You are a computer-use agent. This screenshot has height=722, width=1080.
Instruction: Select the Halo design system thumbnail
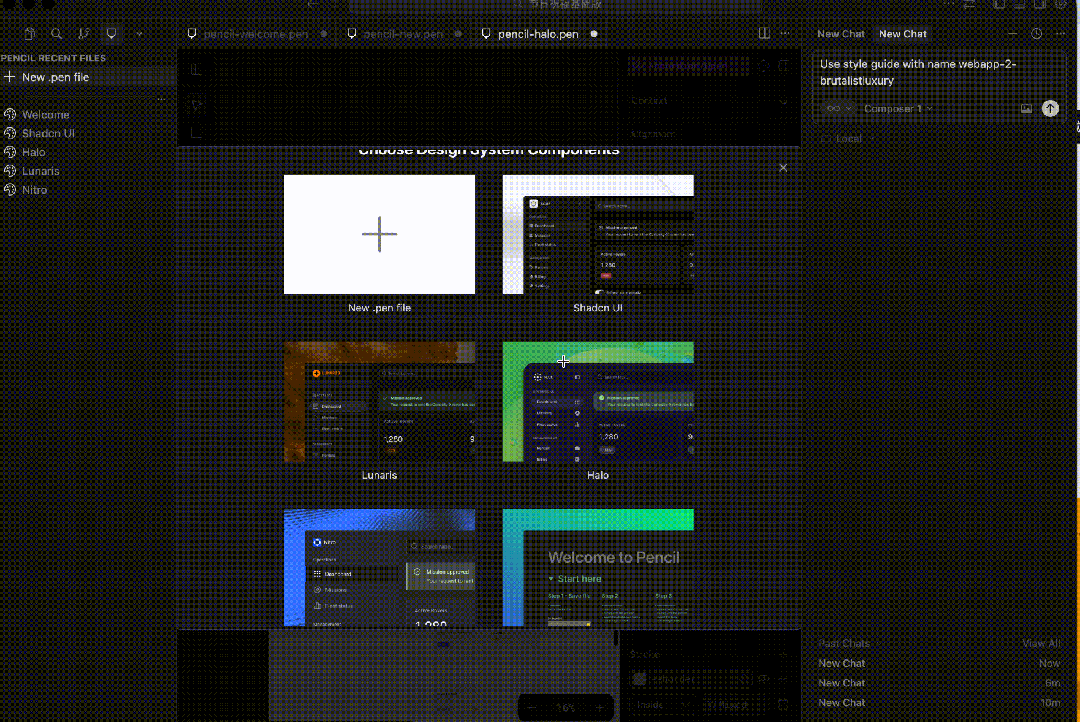(597, 402)
